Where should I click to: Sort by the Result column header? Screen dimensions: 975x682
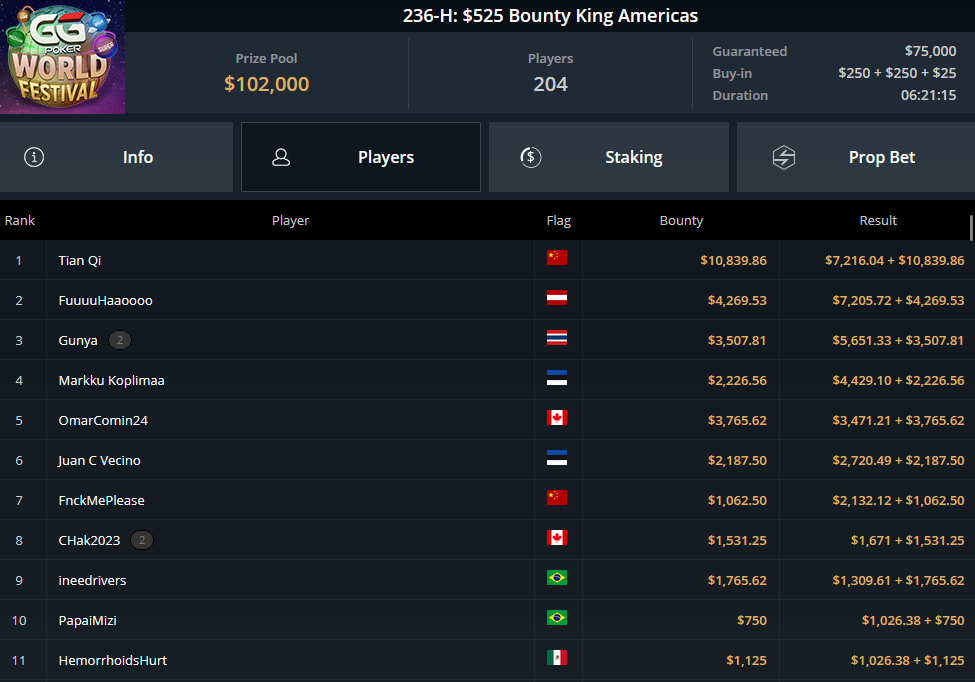click(878, 221)
